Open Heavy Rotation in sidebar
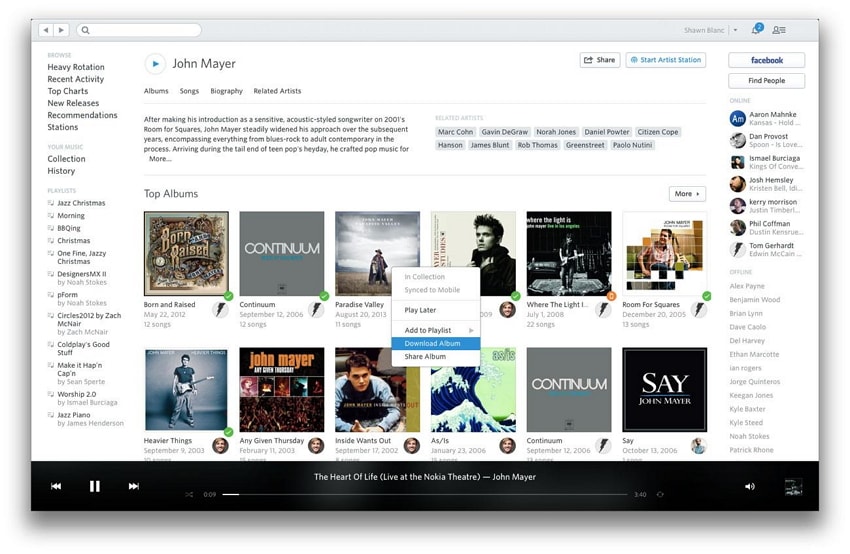The image size is (850, 554). click(x=76, y=67)
